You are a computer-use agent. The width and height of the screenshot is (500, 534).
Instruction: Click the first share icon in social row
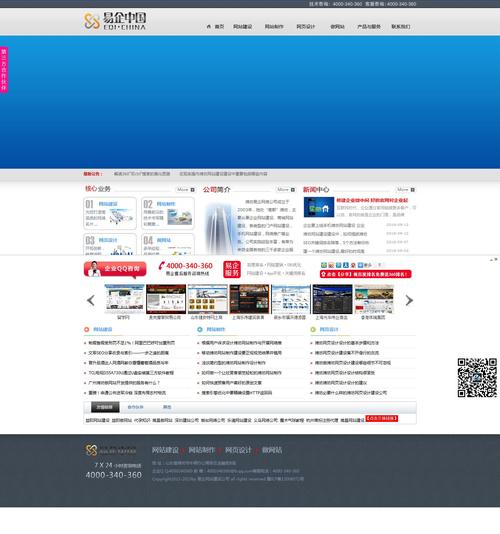(x=324, y=265)
